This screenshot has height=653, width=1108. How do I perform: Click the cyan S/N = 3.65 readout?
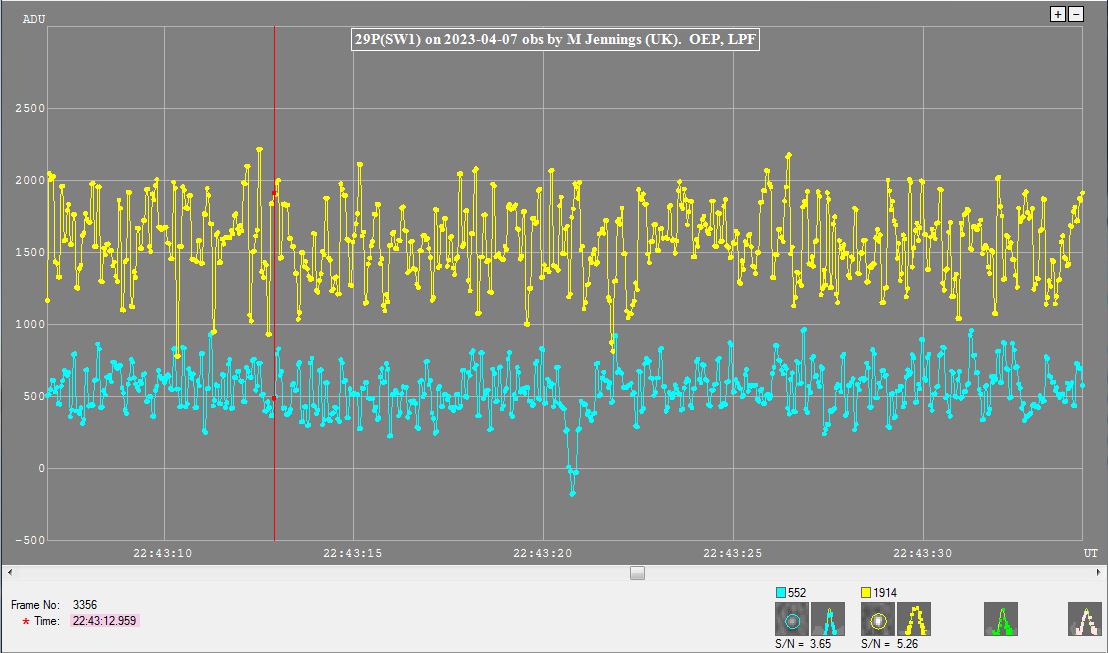[805, 644]
